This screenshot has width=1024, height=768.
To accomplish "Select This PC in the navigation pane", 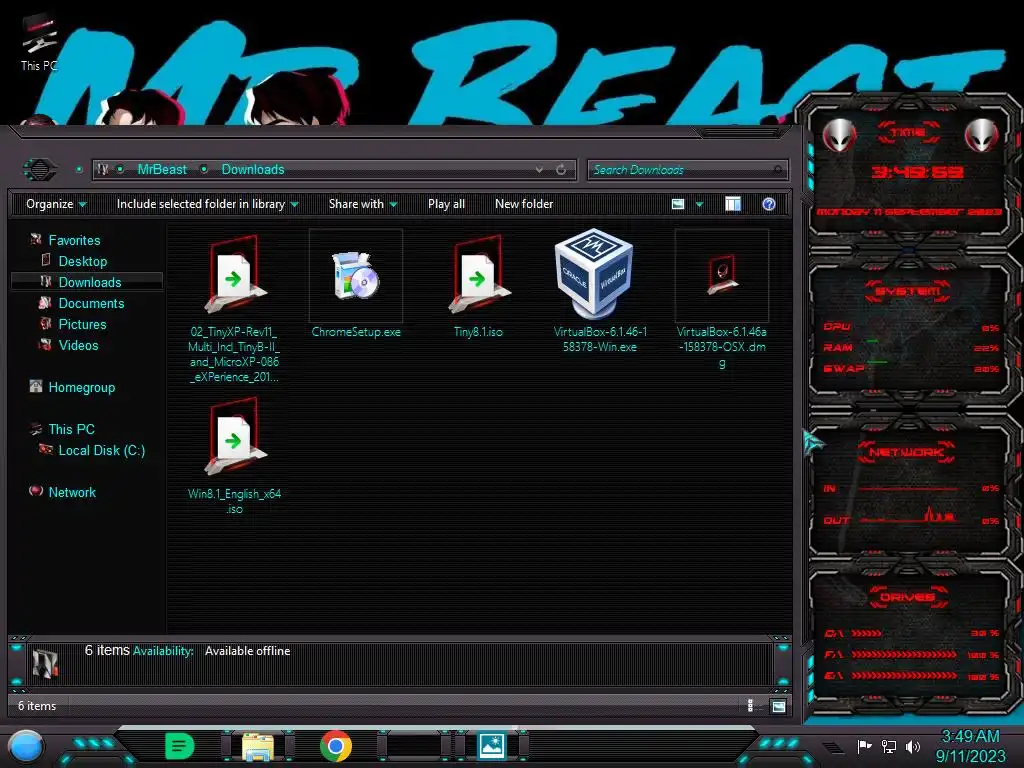I will pos(71,429).
